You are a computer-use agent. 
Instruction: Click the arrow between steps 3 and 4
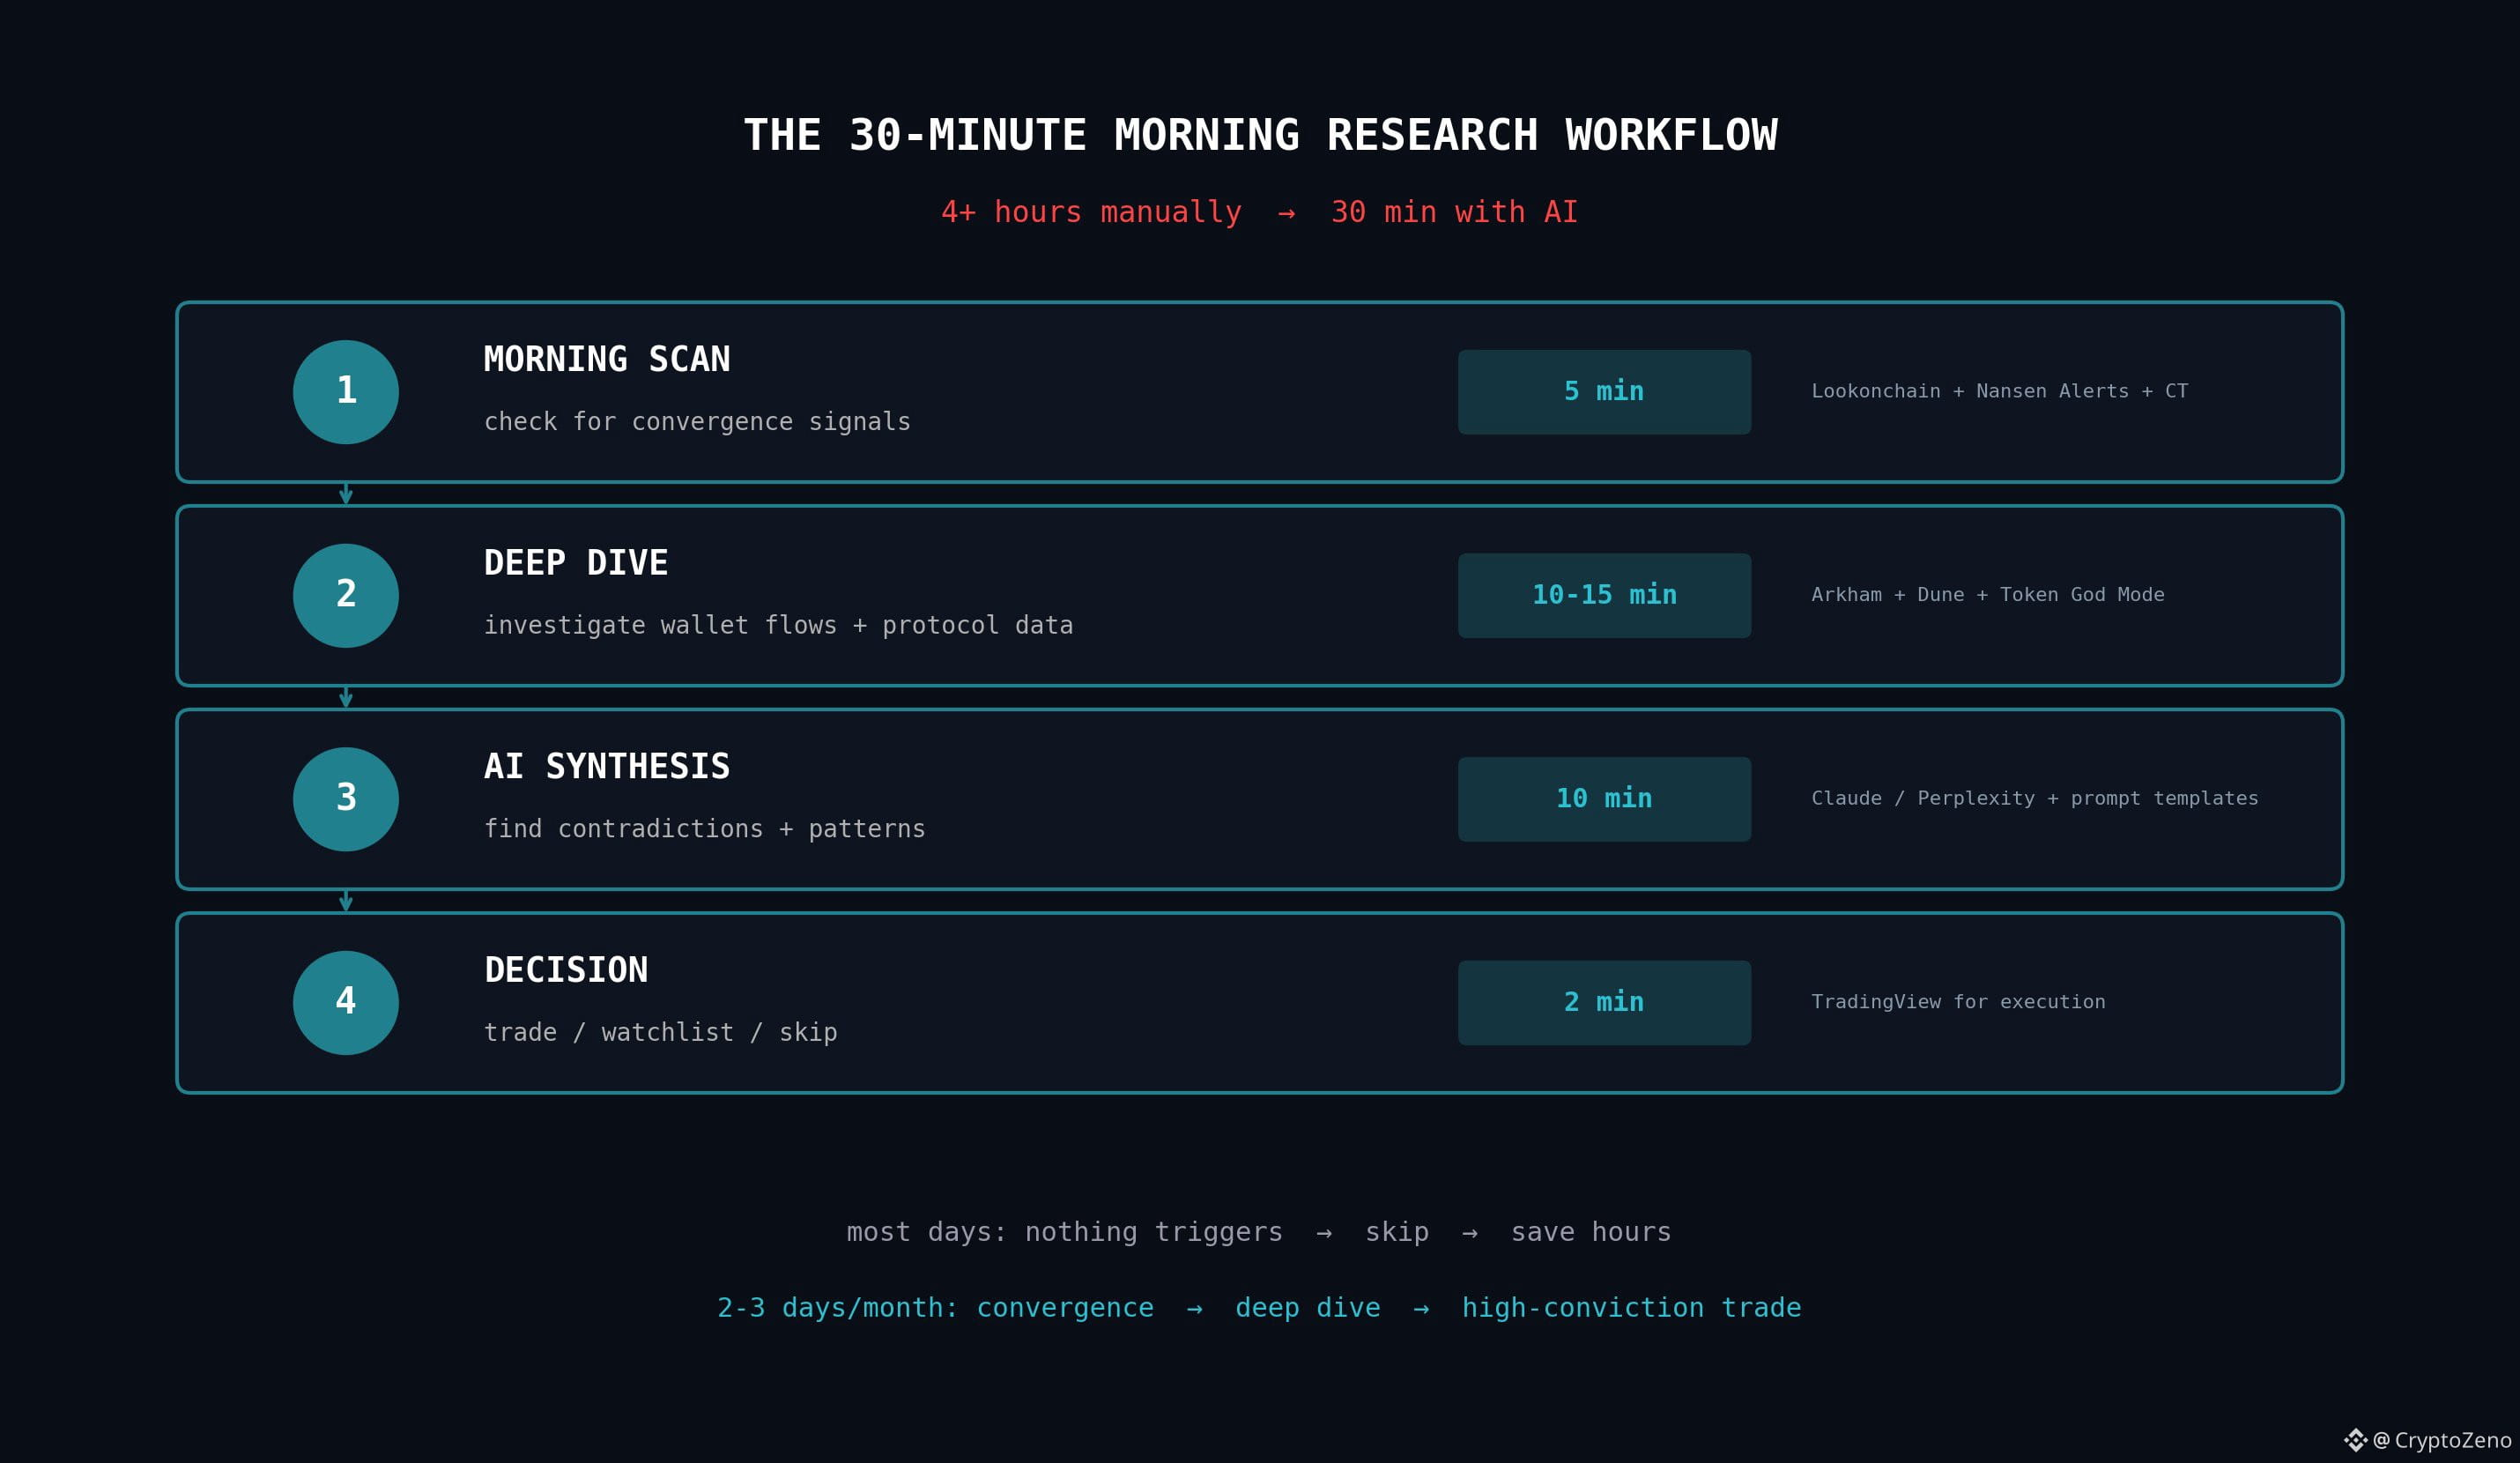click(345, 901)
